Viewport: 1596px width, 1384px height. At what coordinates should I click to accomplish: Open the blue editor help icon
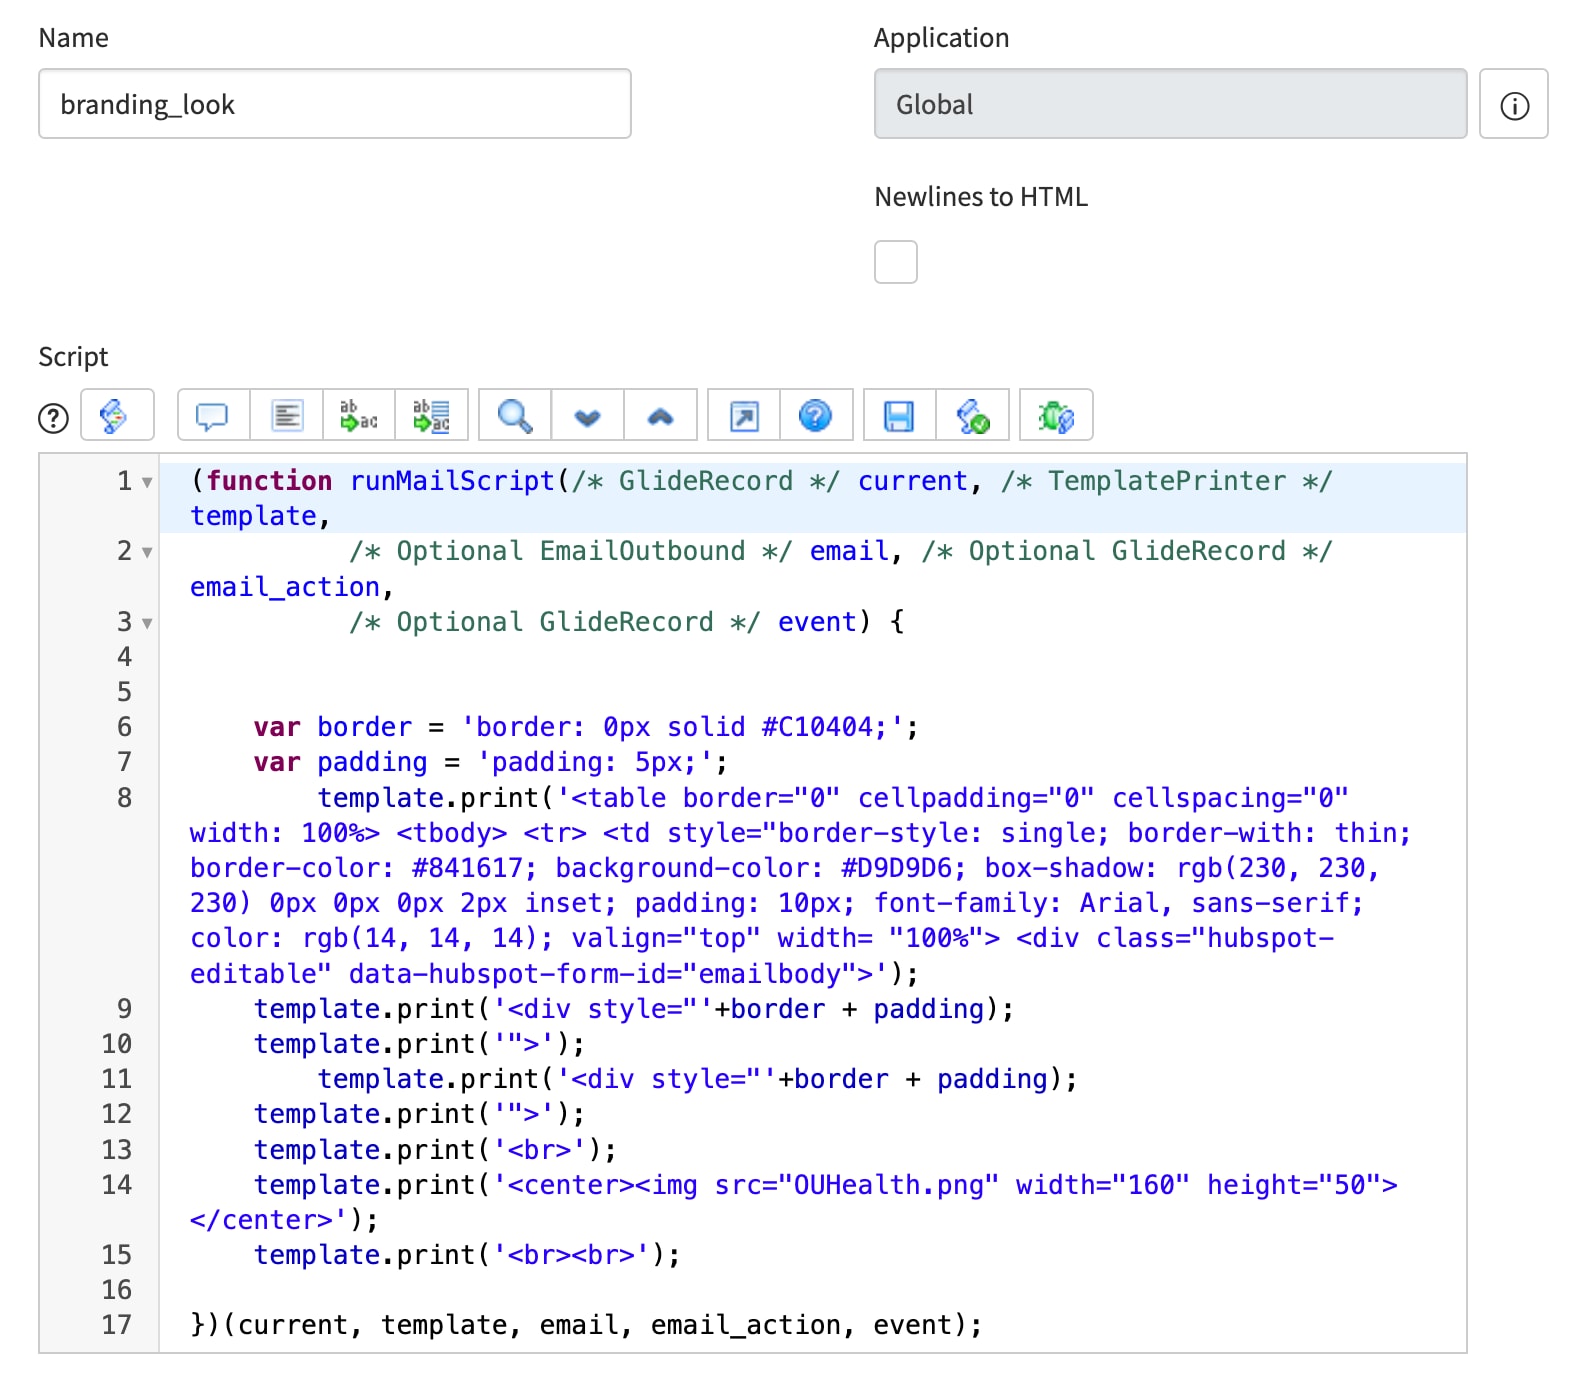(816, 415)
